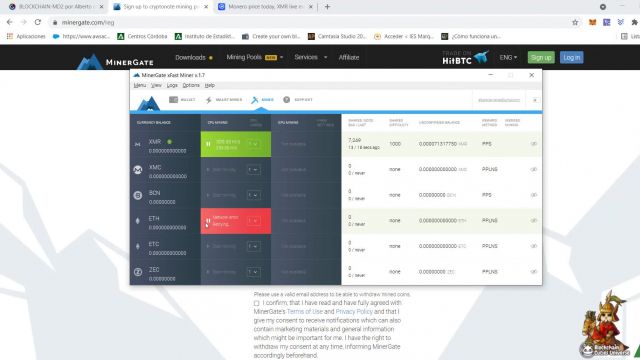Open the Wallet tab in the miner

(182, 100)
